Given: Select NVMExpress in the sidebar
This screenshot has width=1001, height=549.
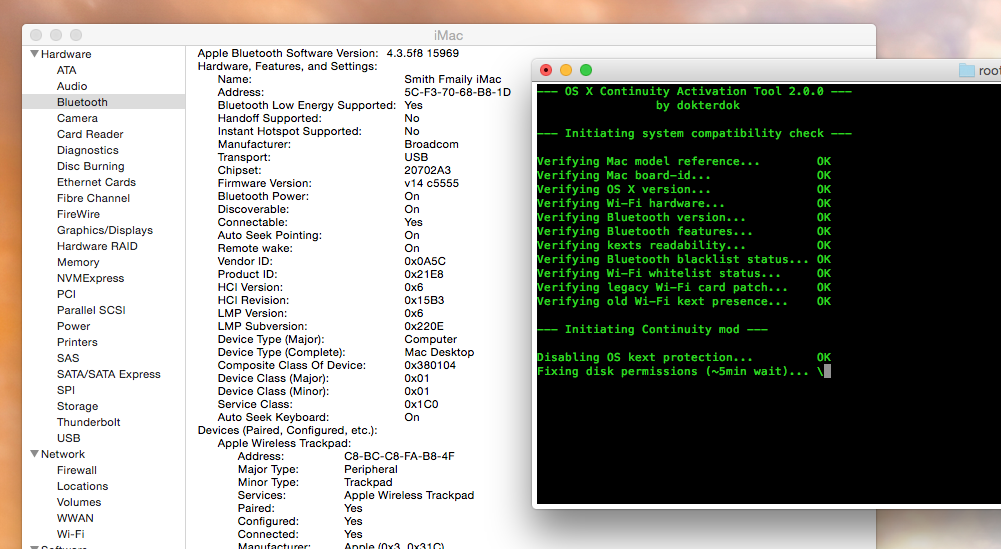Looking at the screenshot, I should (91, 278).
